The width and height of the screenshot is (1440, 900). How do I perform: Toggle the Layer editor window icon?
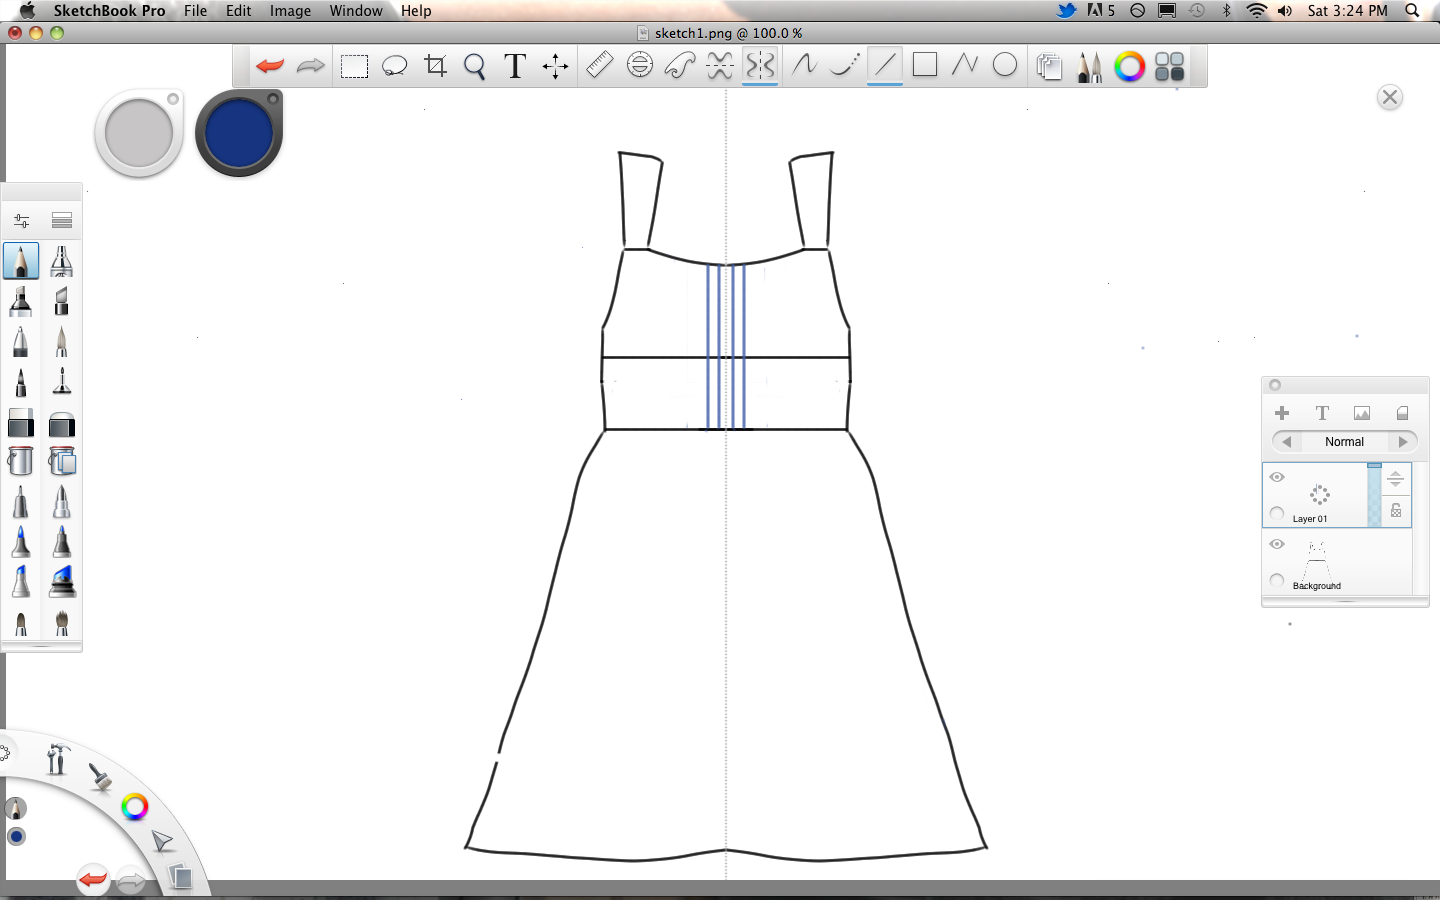click(1049, 67)
